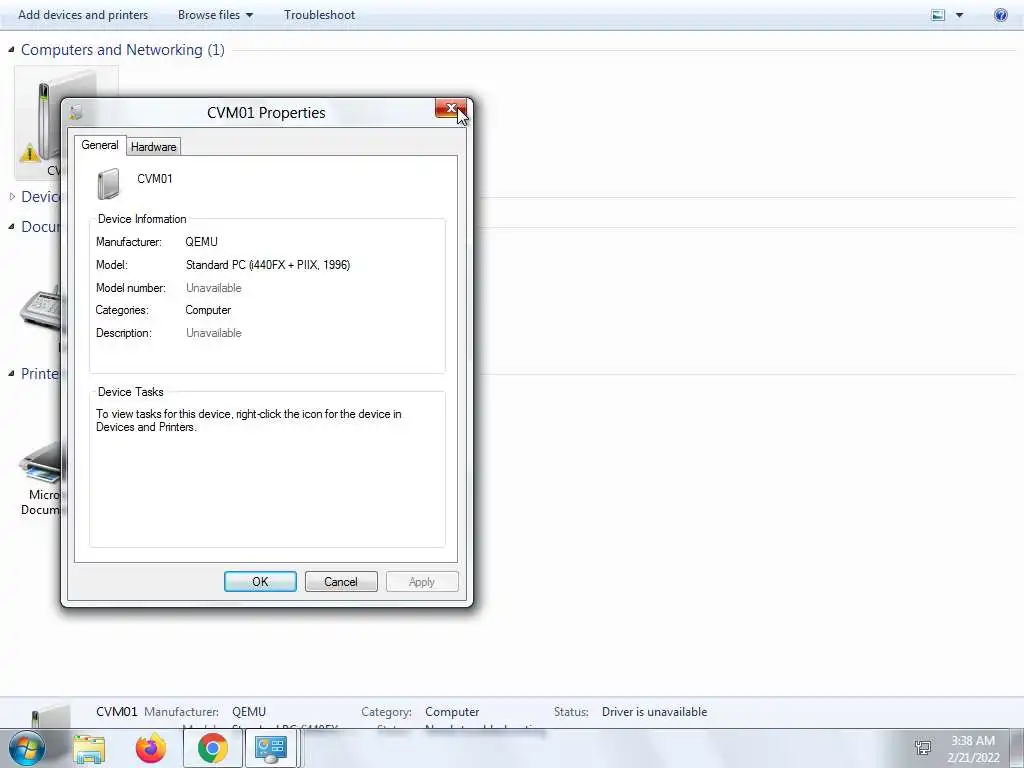Cancel the CVM01 Properties dialog

pos(341,582)
